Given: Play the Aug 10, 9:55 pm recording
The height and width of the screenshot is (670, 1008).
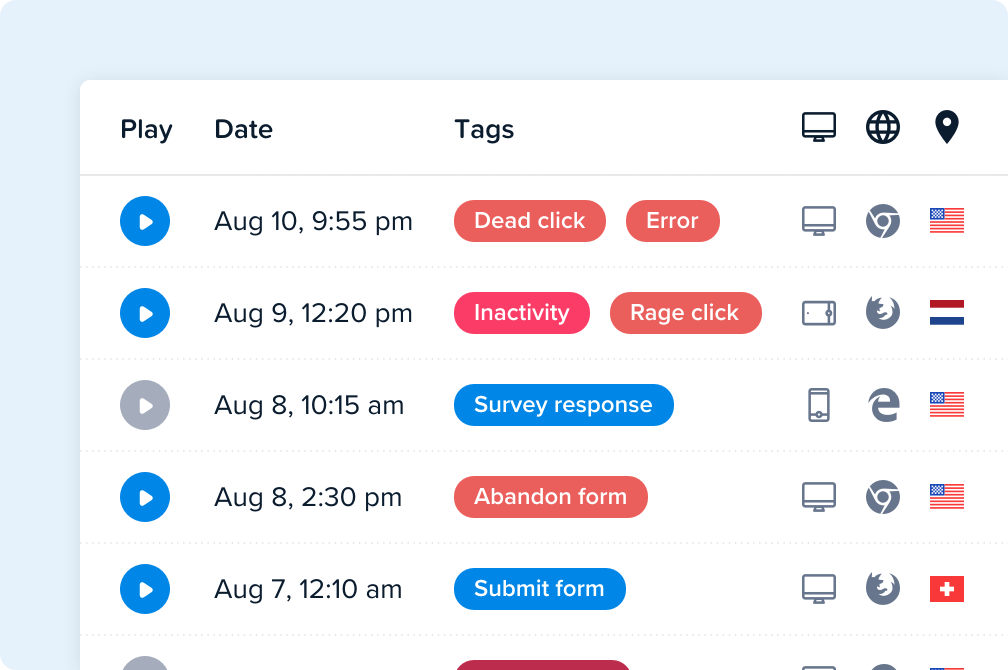Looking at the screenshot, I should [x=145, y=221].
